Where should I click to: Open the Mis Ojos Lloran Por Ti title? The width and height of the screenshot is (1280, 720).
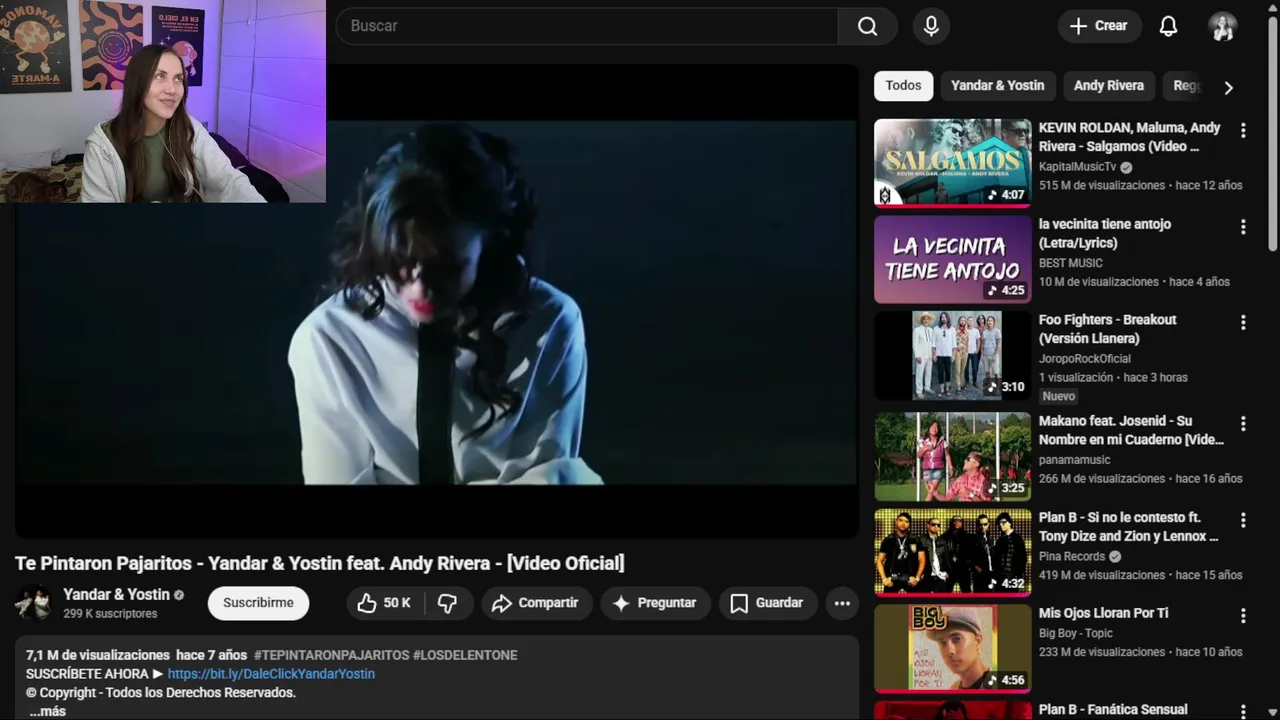click(1103, 613)
